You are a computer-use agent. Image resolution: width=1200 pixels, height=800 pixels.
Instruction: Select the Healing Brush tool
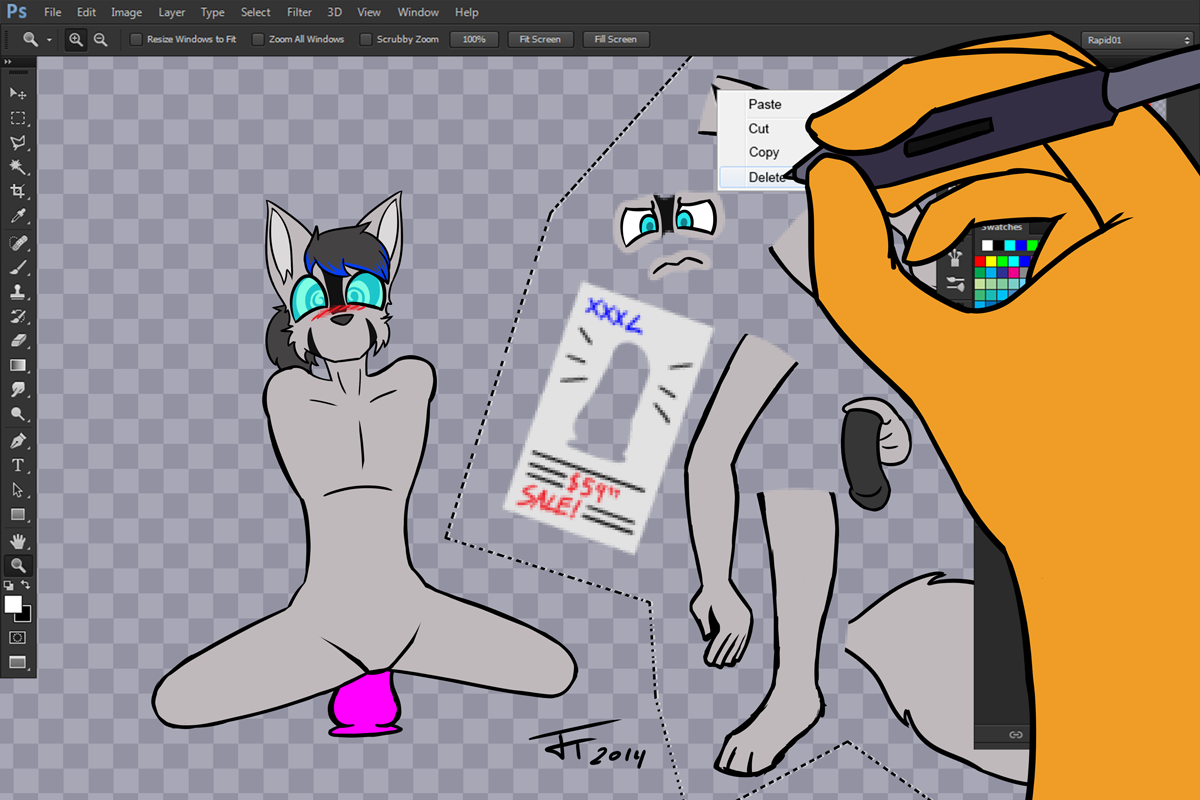coord(18,243)
